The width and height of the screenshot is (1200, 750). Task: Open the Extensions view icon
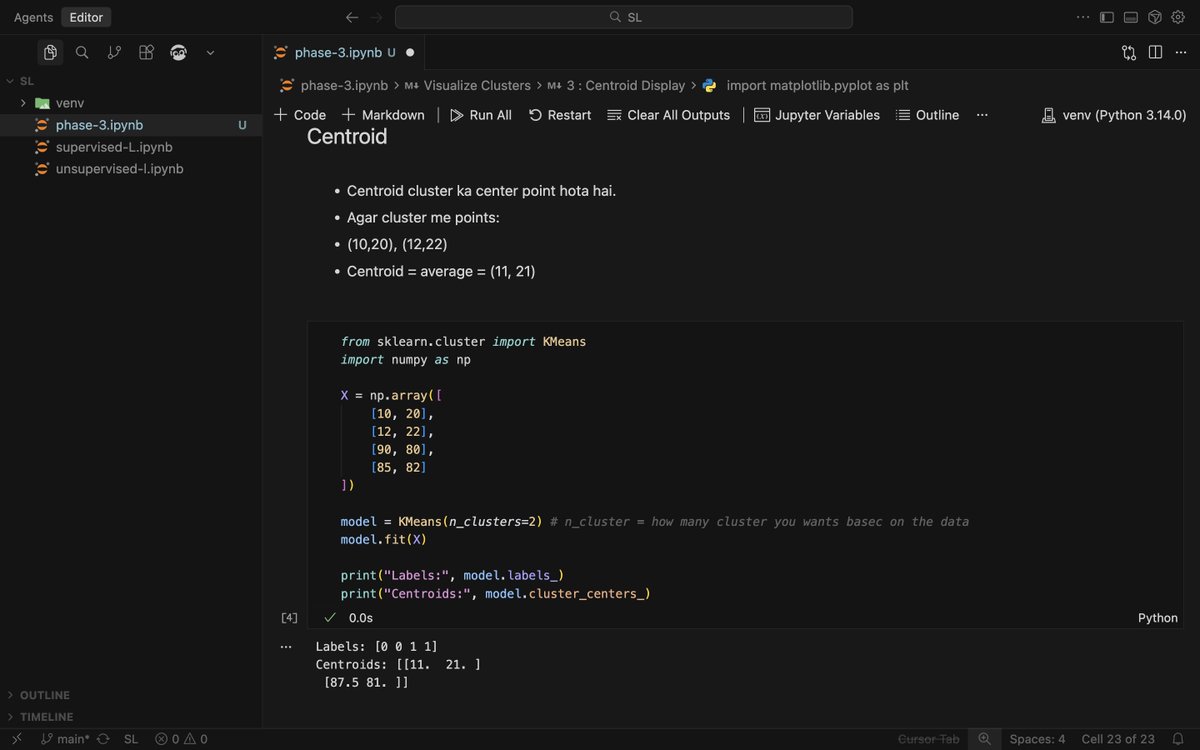click(146, 52)
